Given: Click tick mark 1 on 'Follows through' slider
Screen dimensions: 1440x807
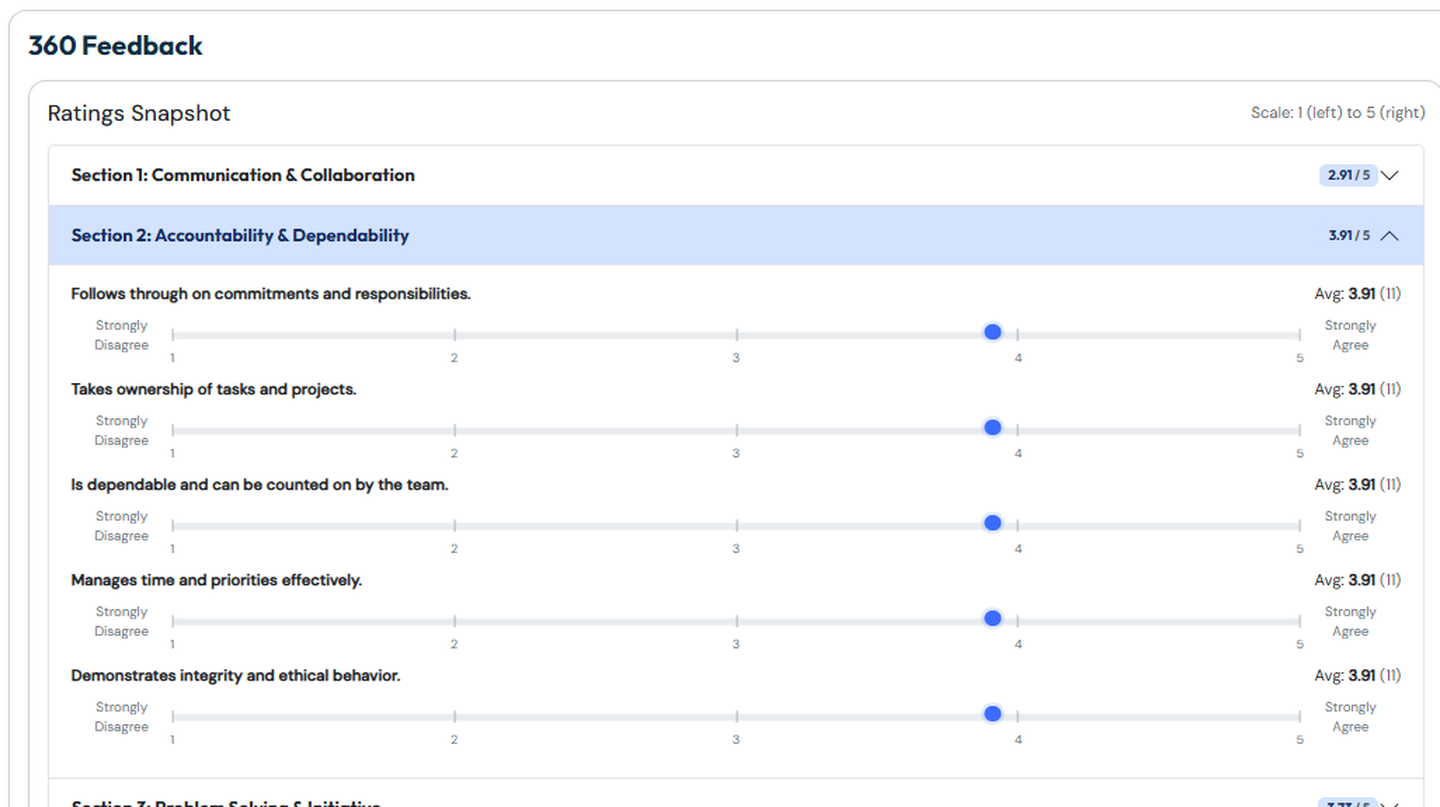Looking at the screenshot, I should (x=173, y=334).
